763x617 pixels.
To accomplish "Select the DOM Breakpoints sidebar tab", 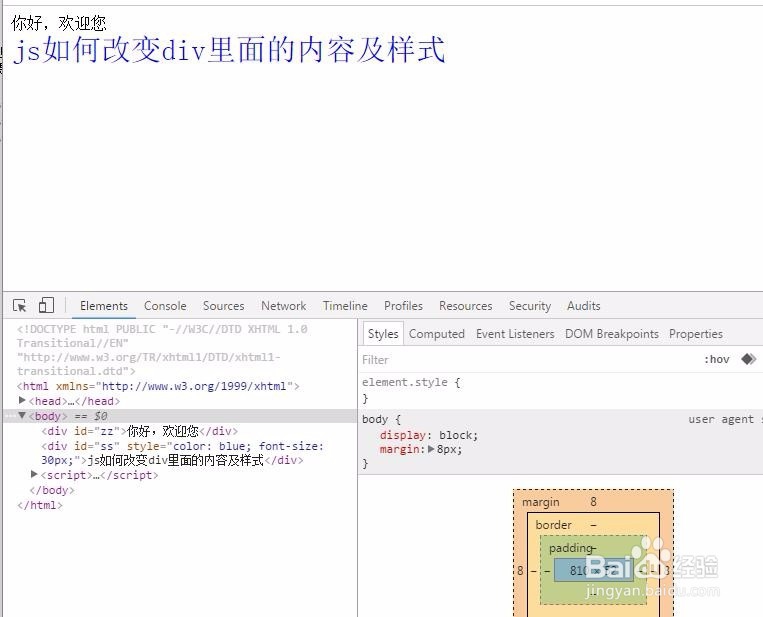I will [x=612, y=334].
